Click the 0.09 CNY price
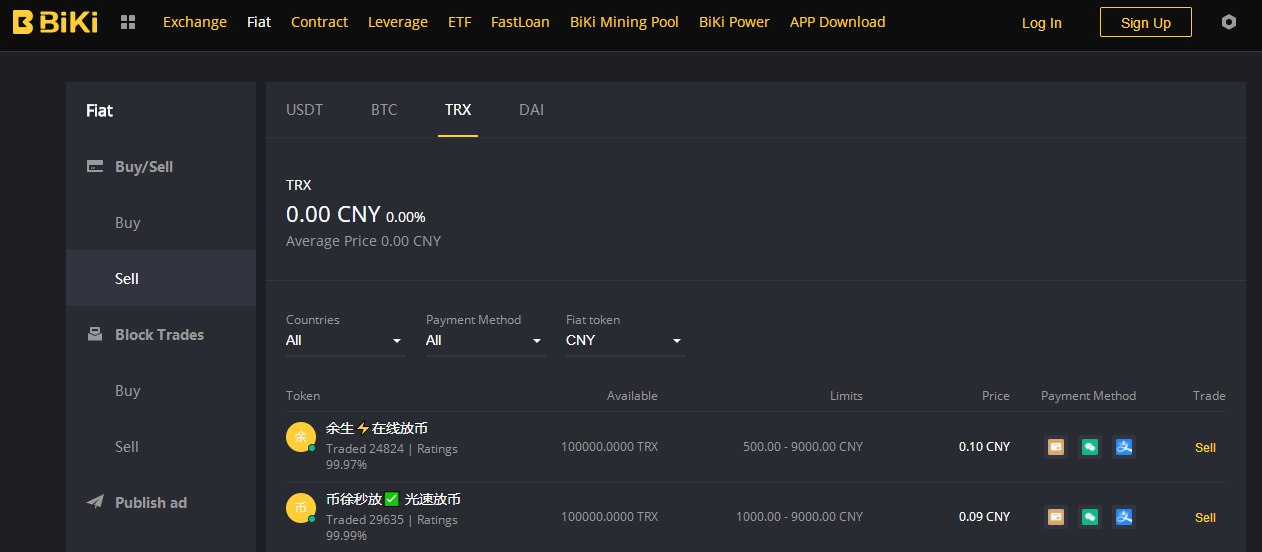The height and width of the screenshot is (552, 1262). coord(984,517)
